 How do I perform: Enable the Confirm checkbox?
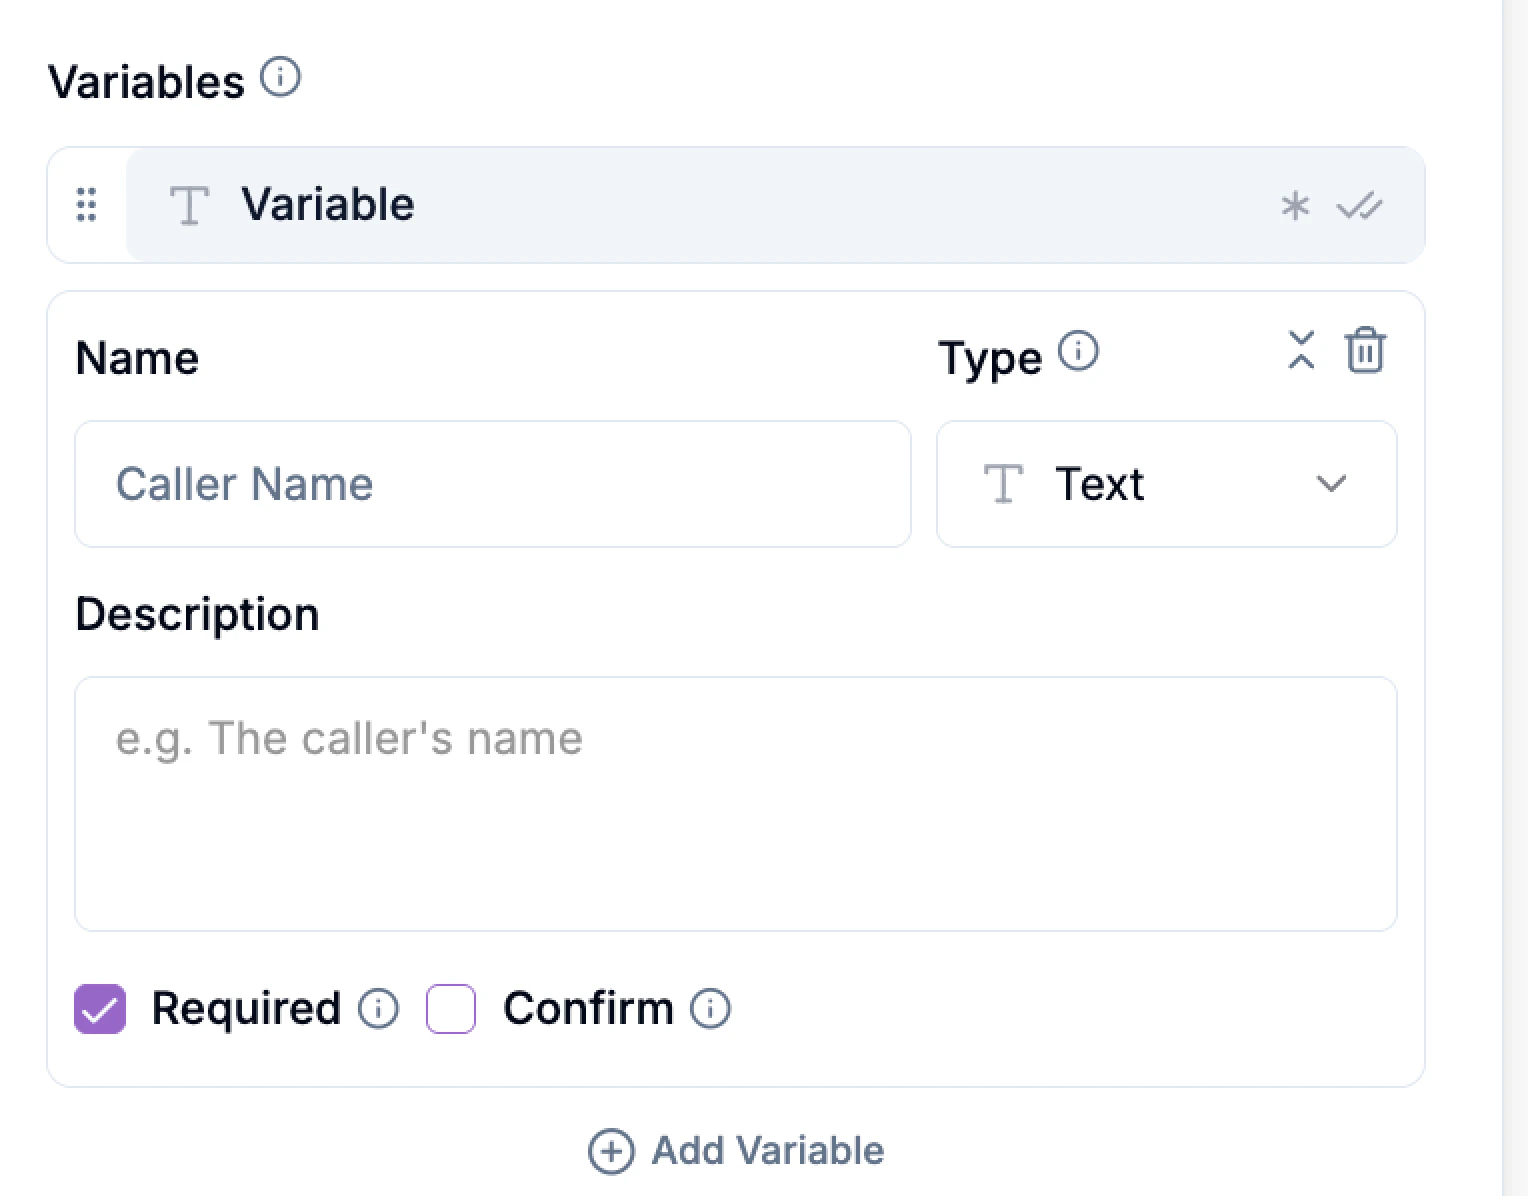[450, 1009]
